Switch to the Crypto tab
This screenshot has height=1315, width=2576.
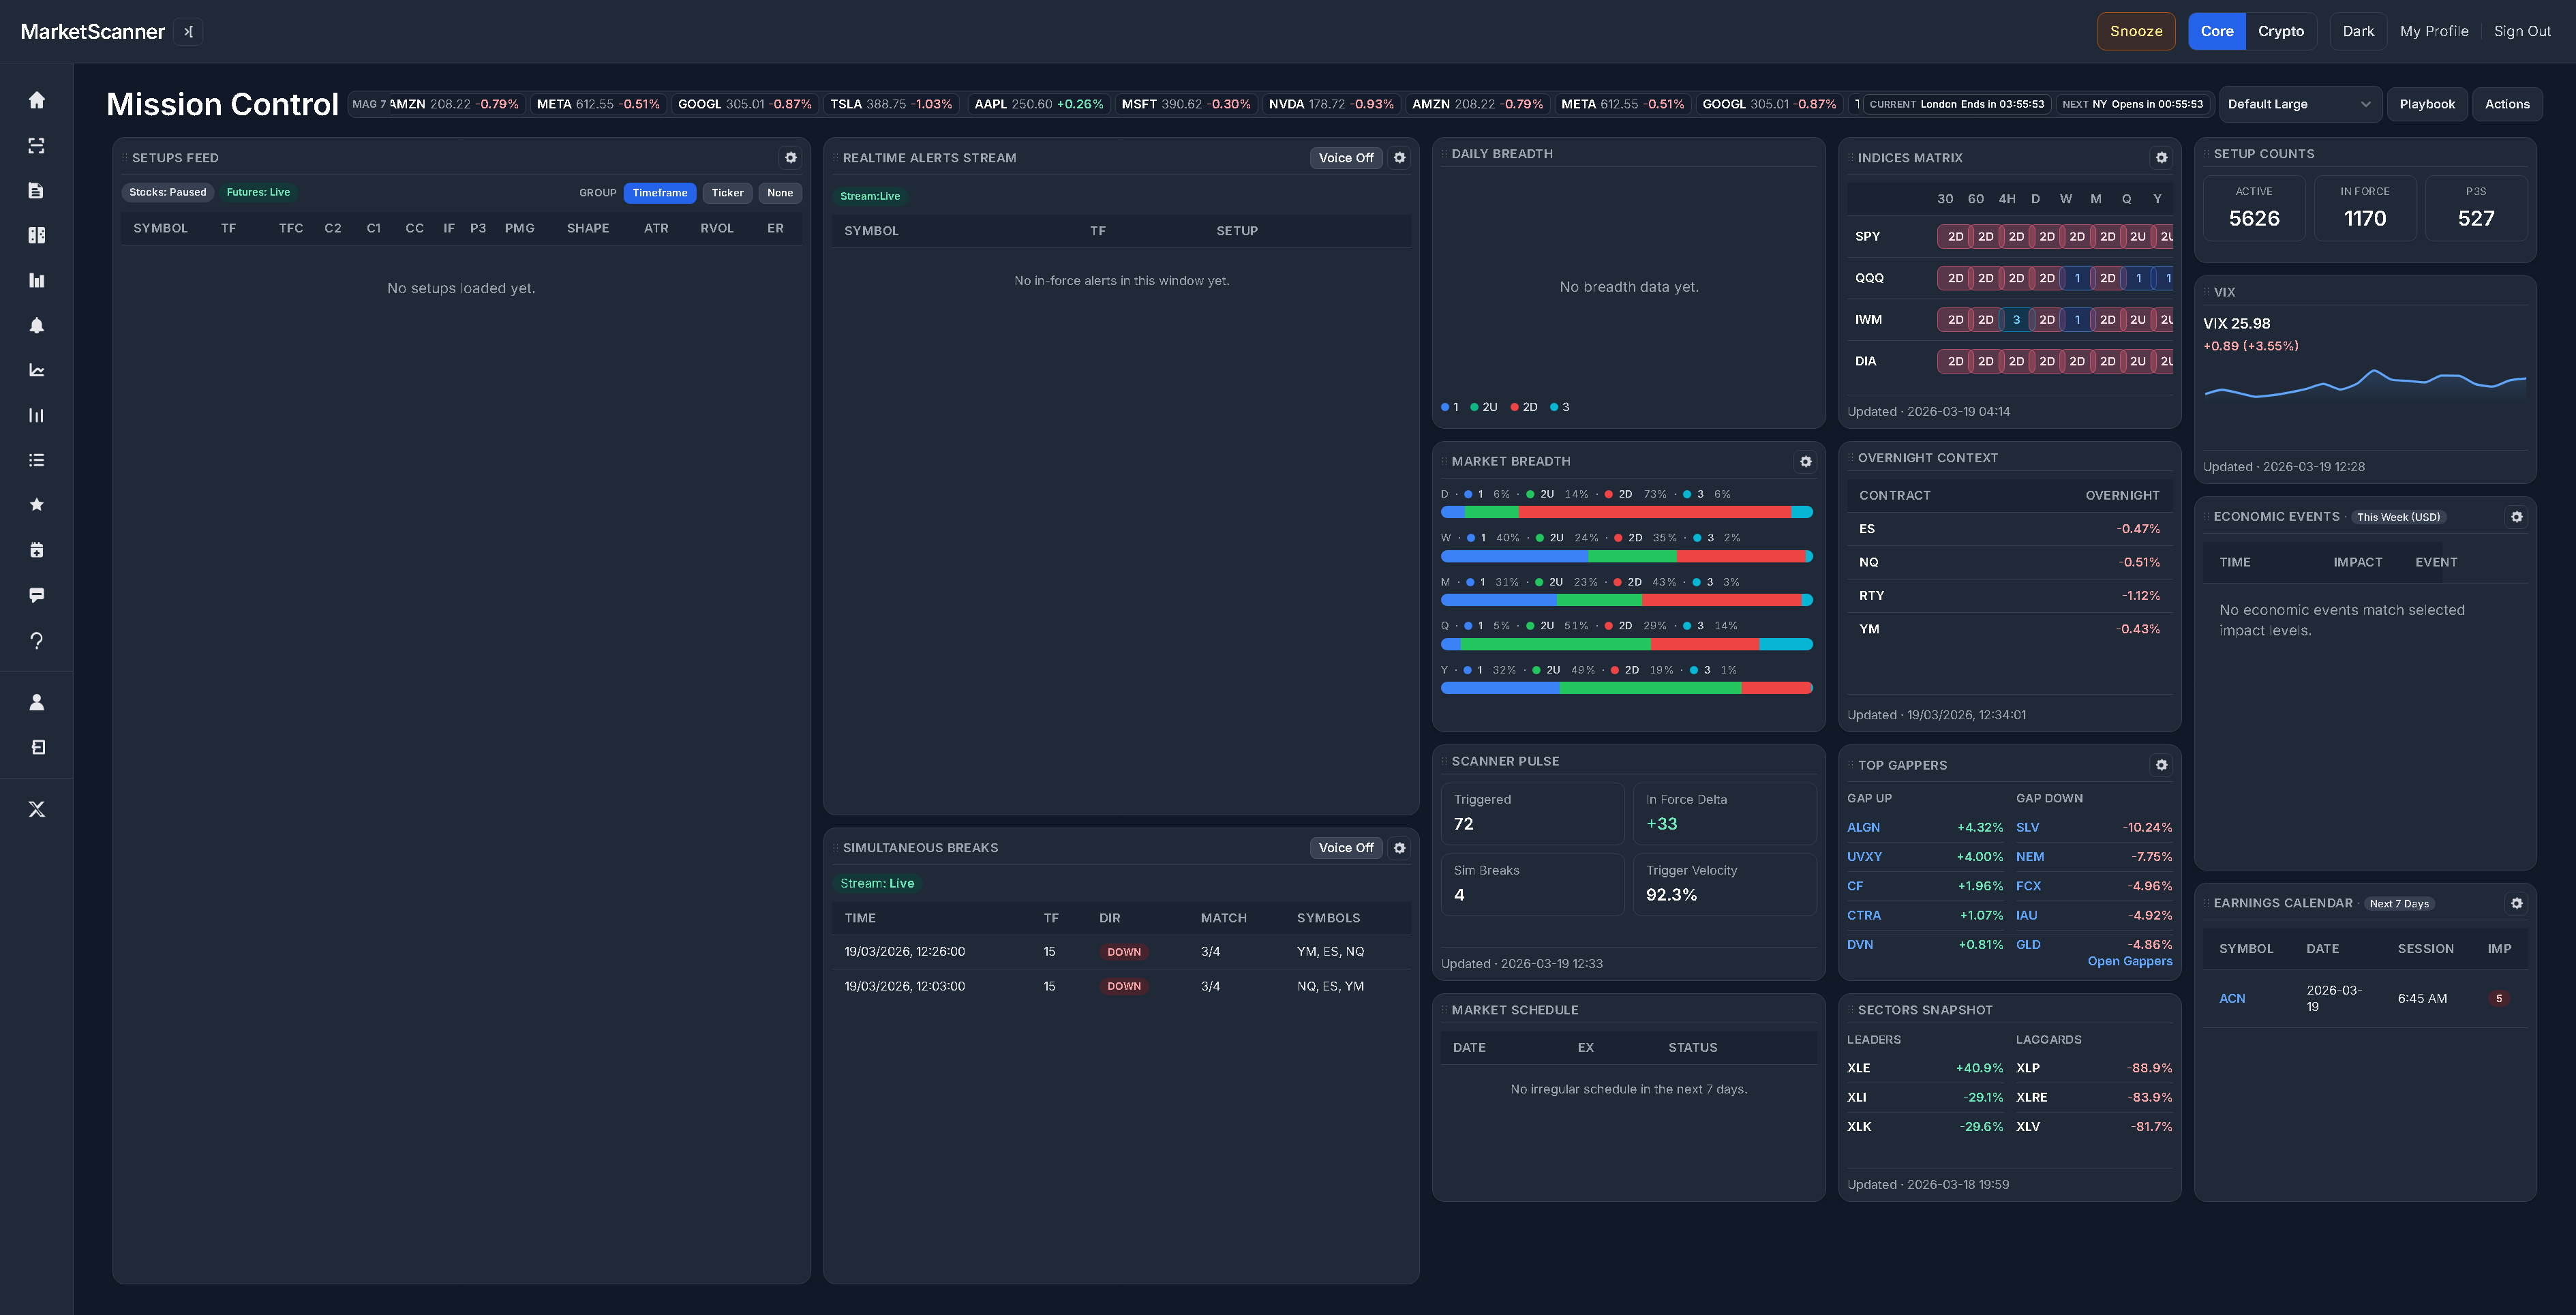click(2280, 32)
